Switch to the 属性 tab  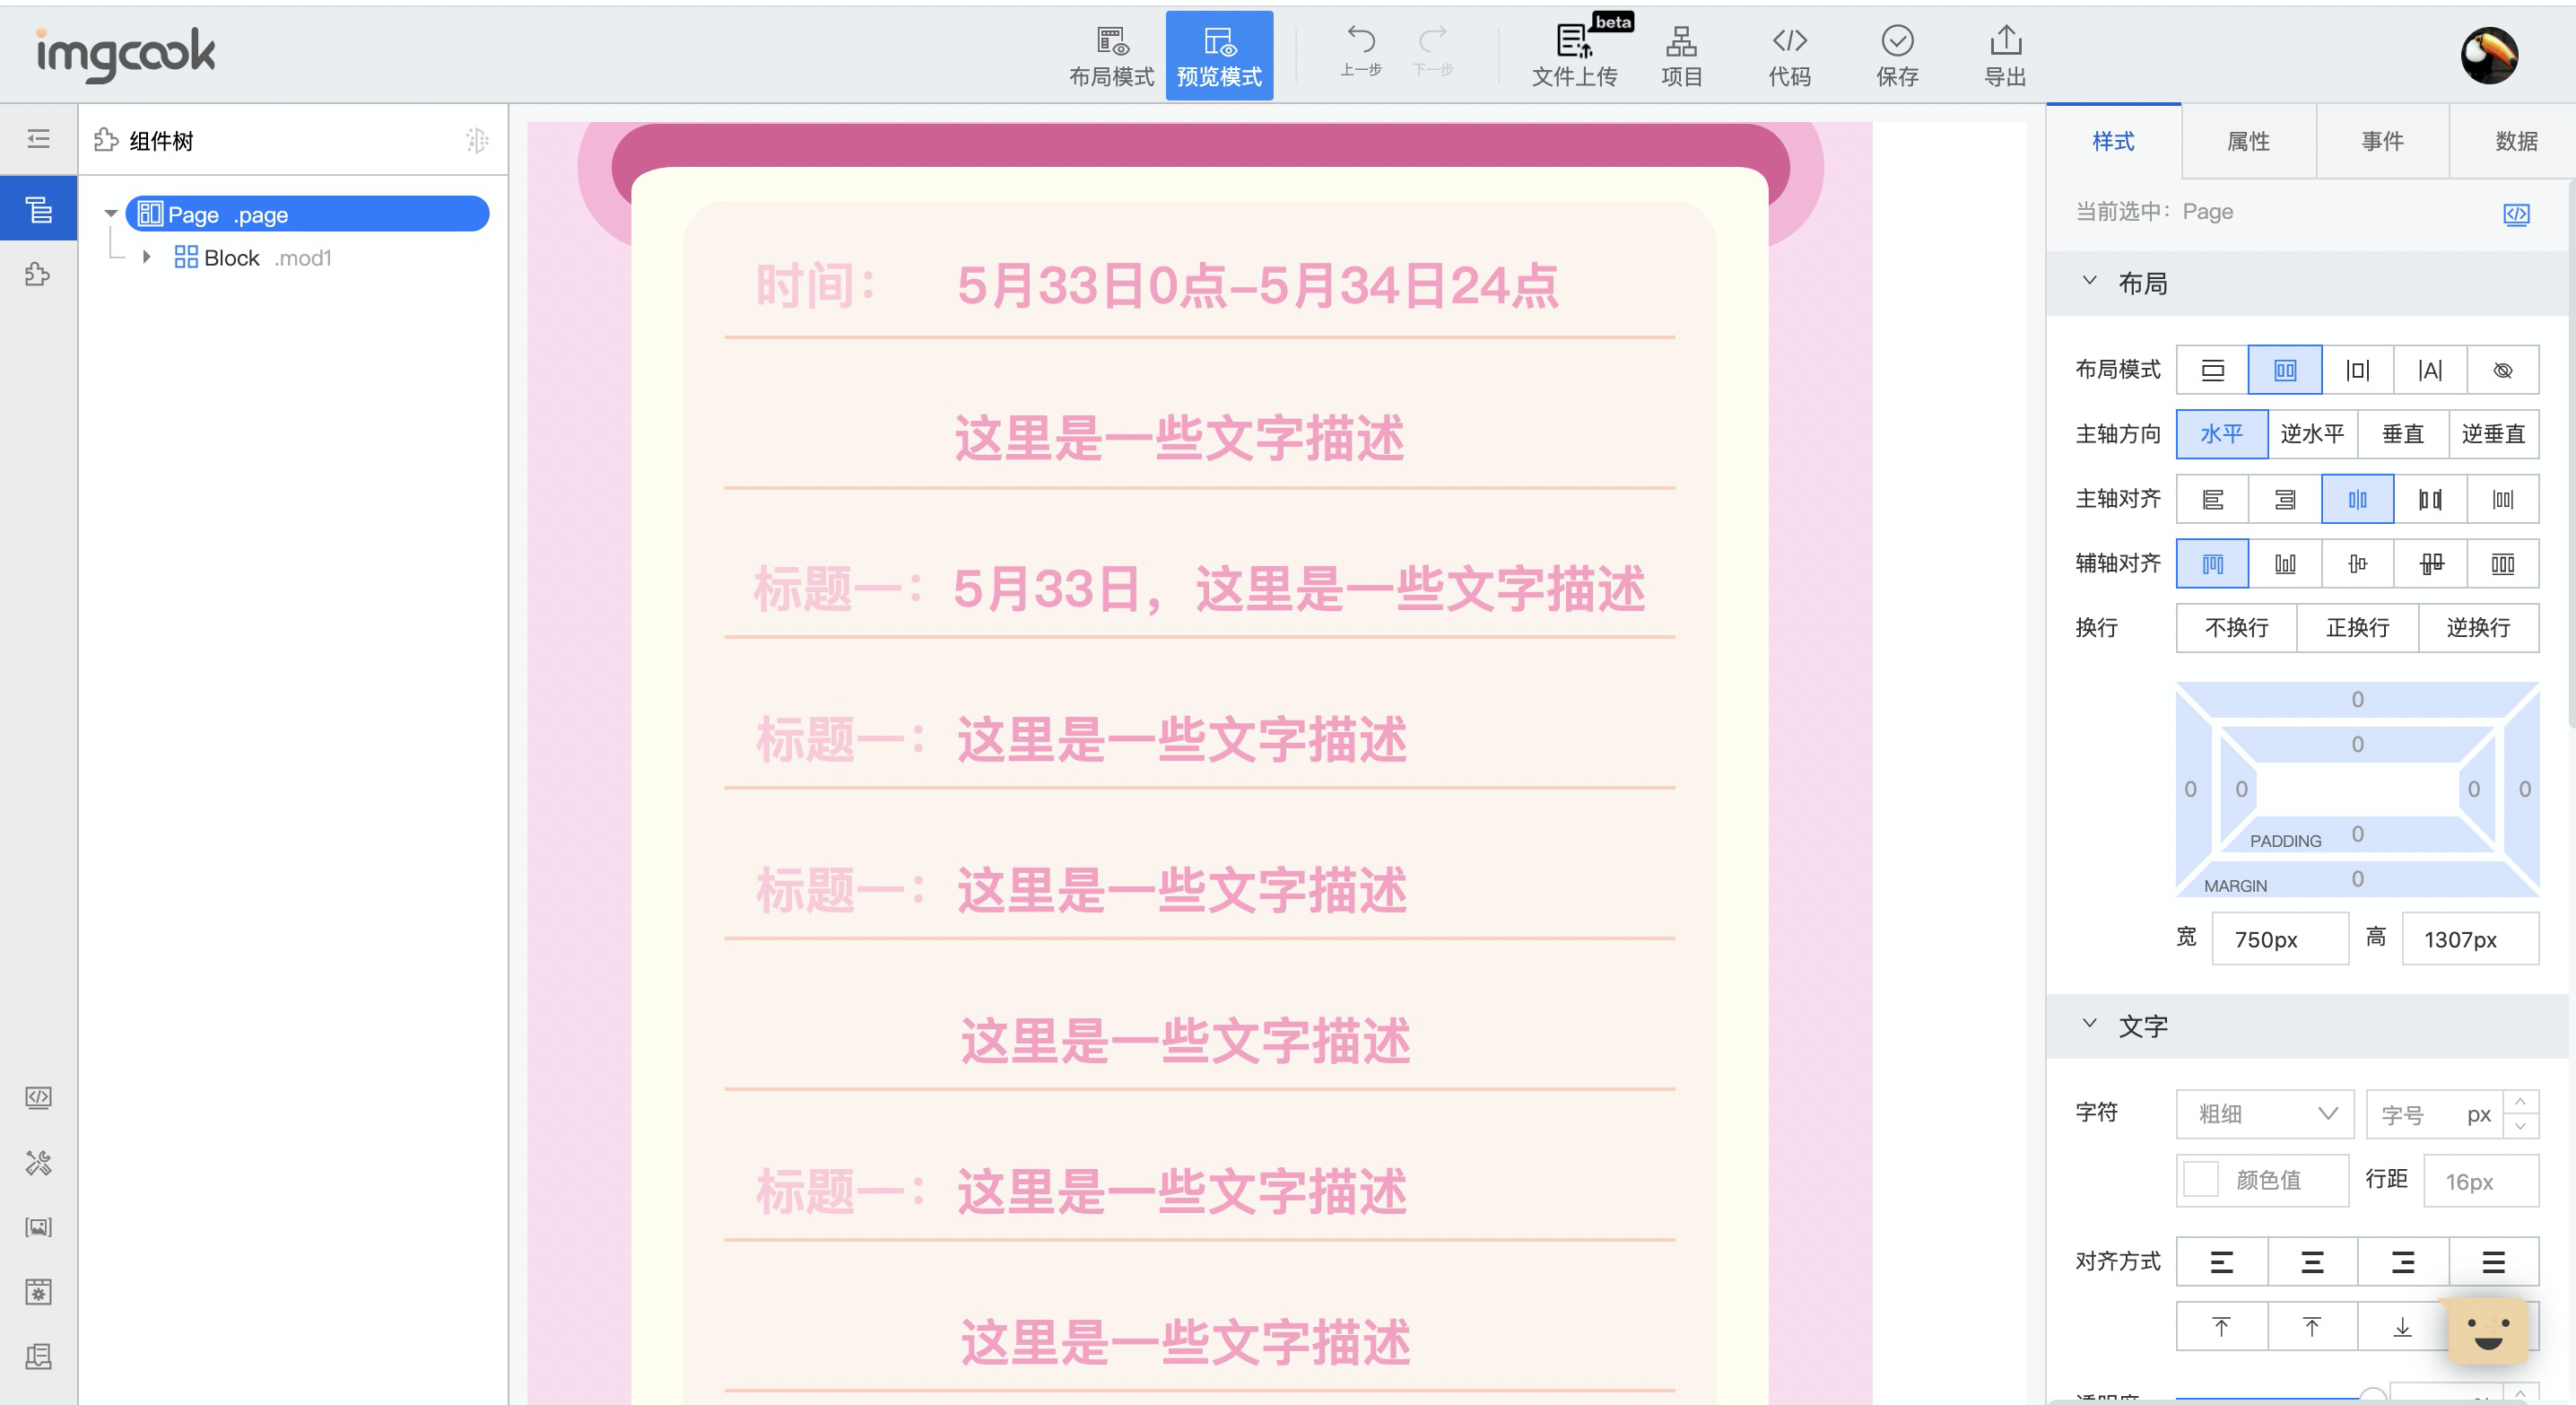pos(2248,141)
